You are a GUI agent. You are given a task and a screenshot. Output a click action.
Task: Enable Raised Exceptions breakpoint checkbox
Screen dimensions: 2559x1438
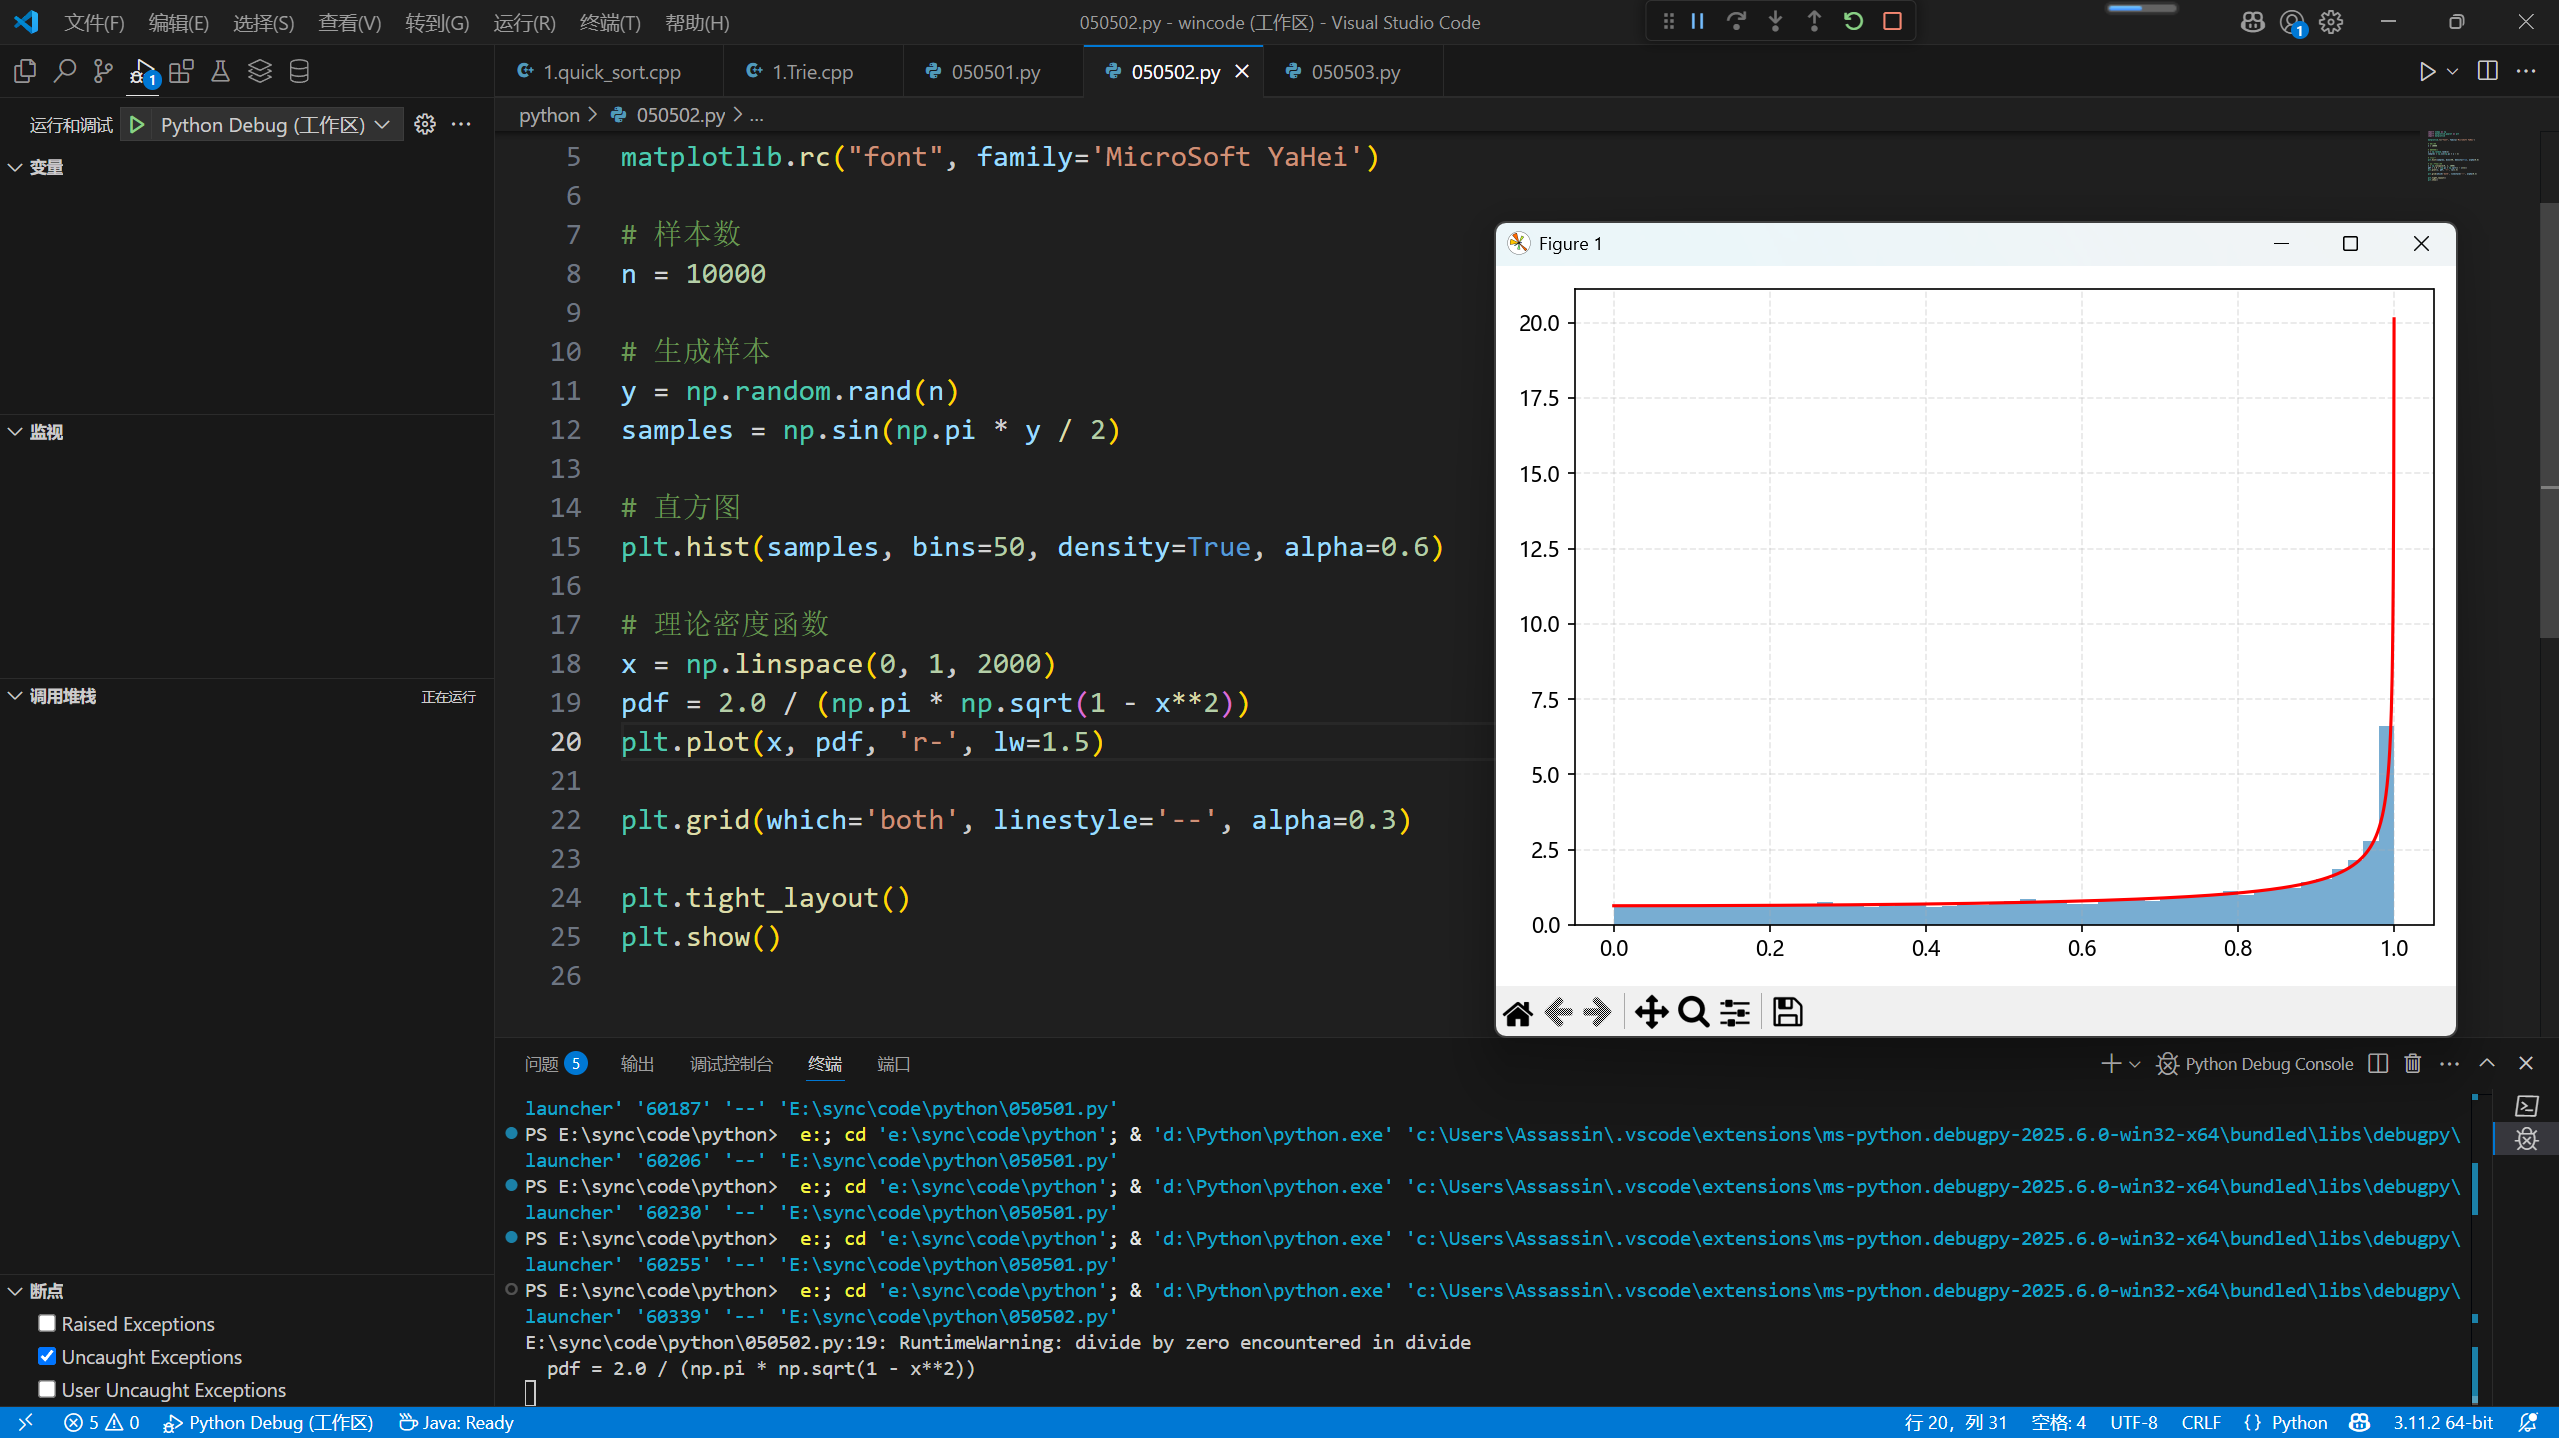point(47,1323)
